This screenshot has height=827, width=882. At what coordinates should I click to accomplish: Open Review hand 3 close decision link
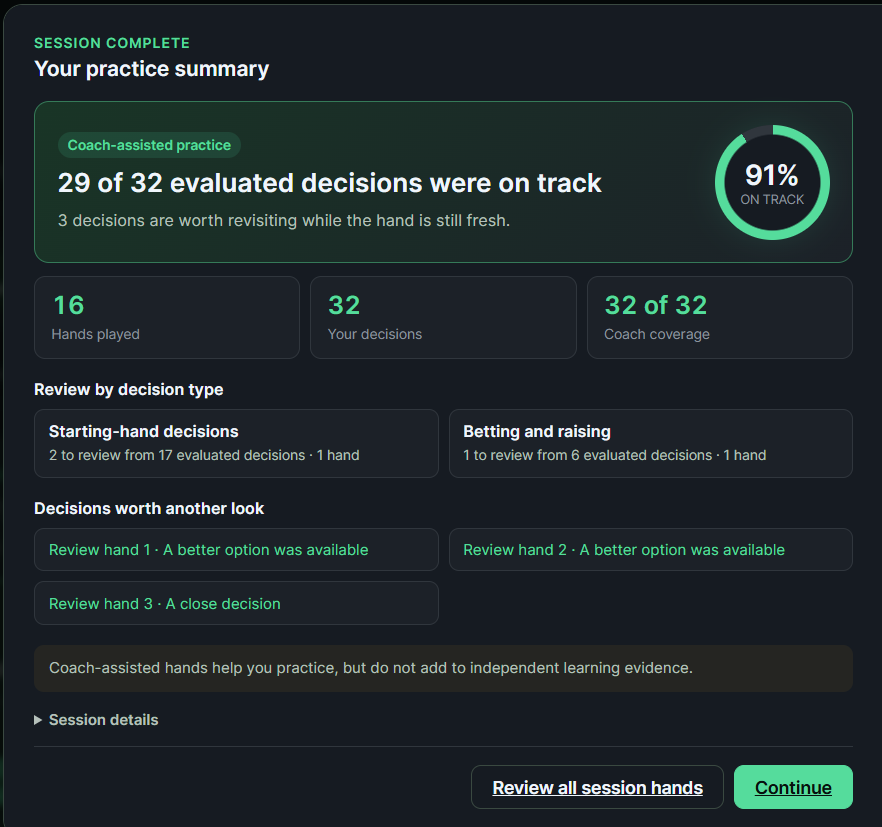click(236, 603)
